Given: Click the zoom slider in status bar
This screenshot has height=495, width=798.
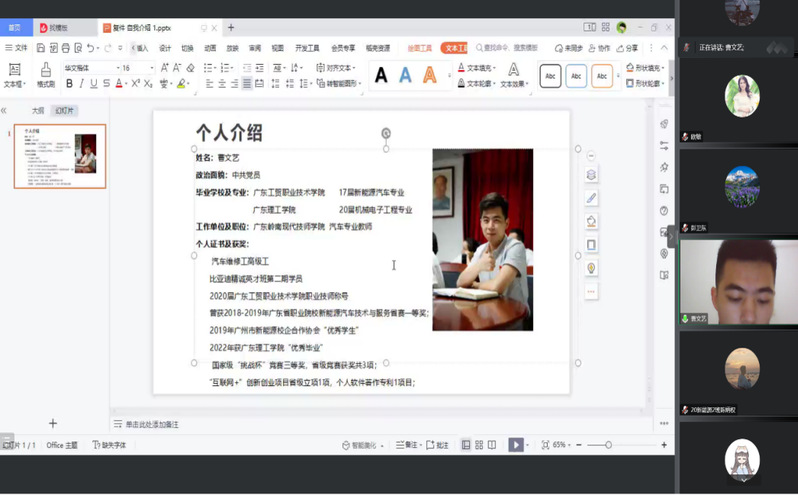Looking at the screenshot, I should [x=608, y=445].
